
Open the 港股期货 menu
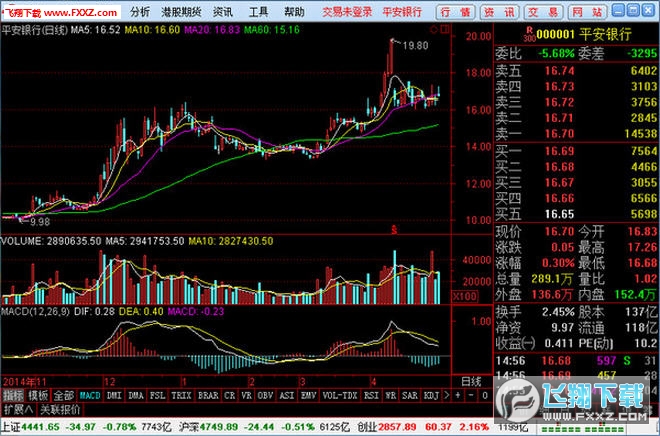coord(181,12)
